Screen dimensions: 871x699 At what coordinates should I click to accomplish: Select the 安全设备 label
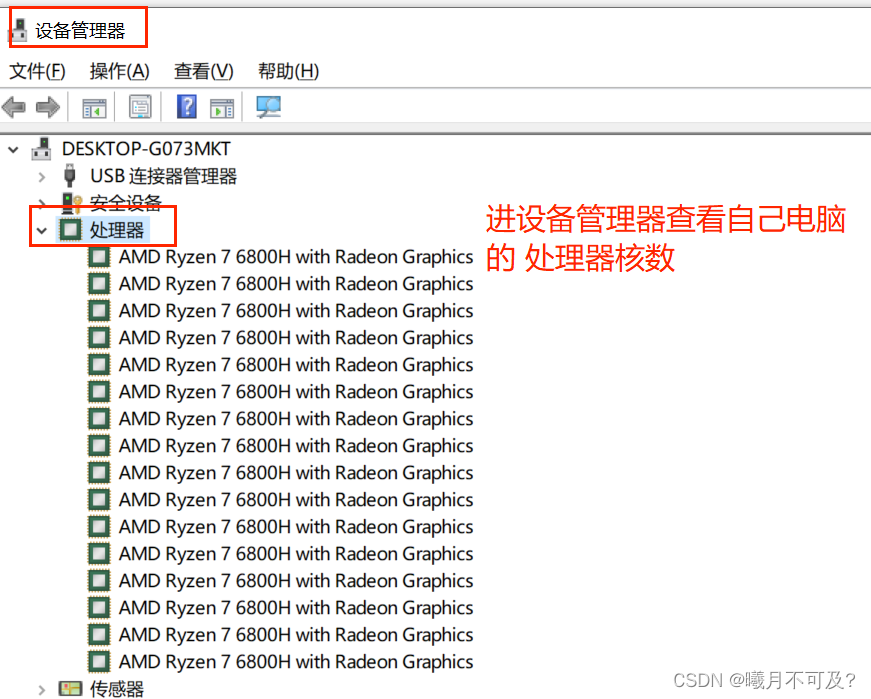click(x=126, y=202)
